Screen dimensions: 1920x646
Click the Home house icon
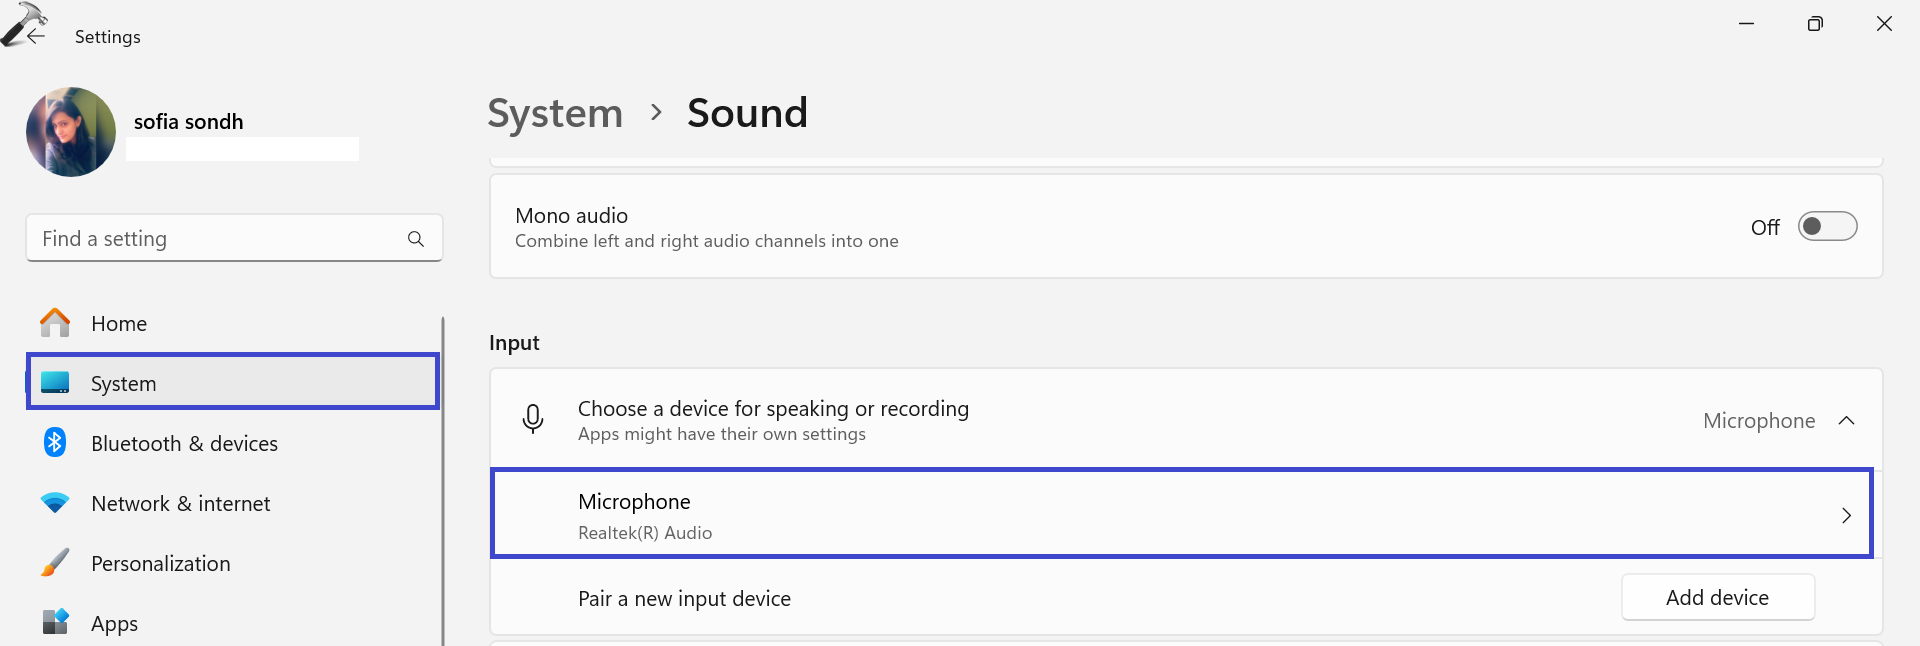tap(55, 323)
